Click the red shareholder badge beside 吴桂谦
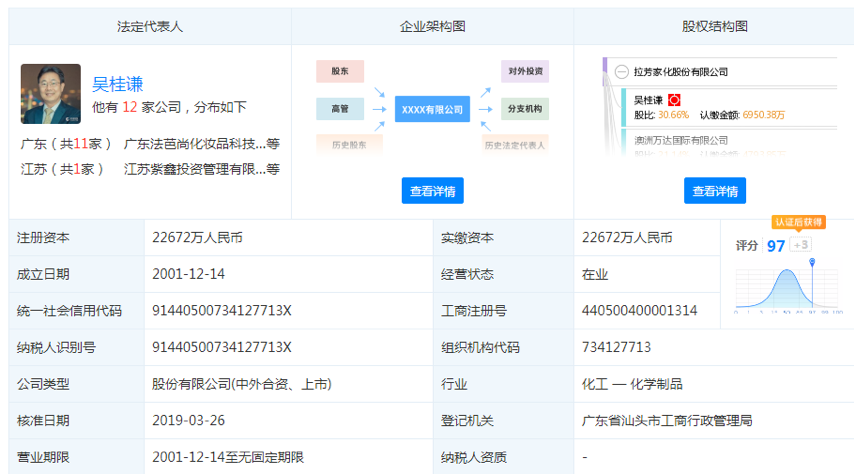The height and width of the screenshot is (474, 854). (674, 100)
